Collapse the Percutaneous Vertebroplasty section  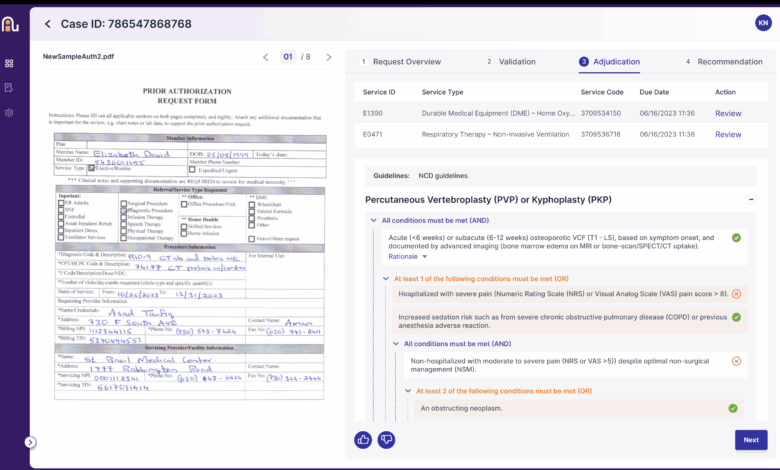coord(751,200)
